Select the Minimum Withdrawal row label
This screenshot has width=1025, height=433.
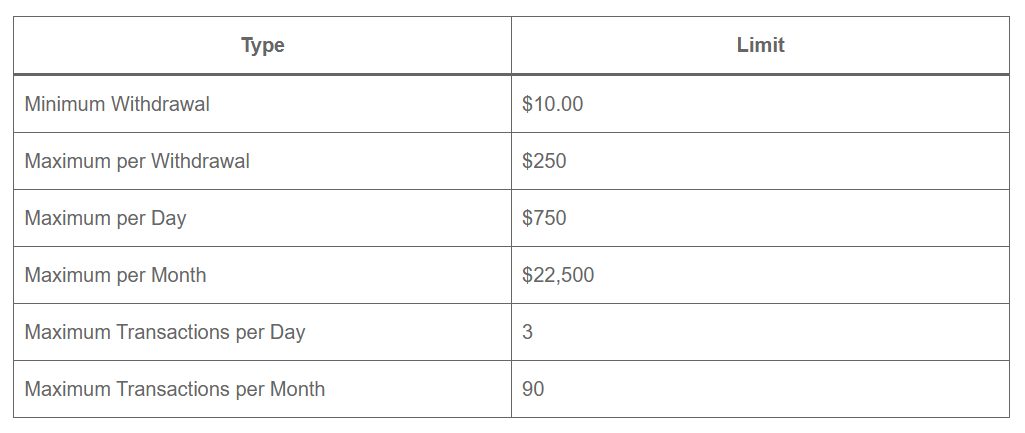click(x=117, y=104)
